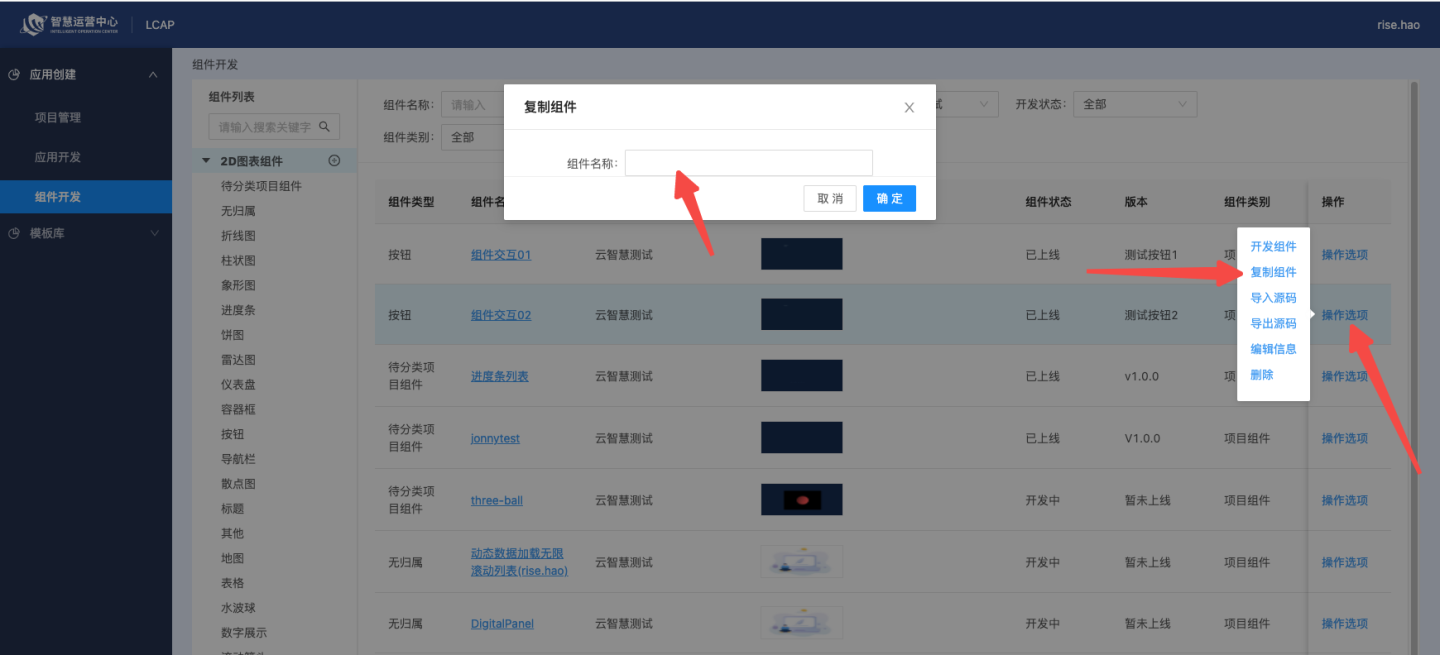The height and width of the screenshot is (655, 1440).
Task: Select 进度条 in the component tree
Action: (238, 310)
